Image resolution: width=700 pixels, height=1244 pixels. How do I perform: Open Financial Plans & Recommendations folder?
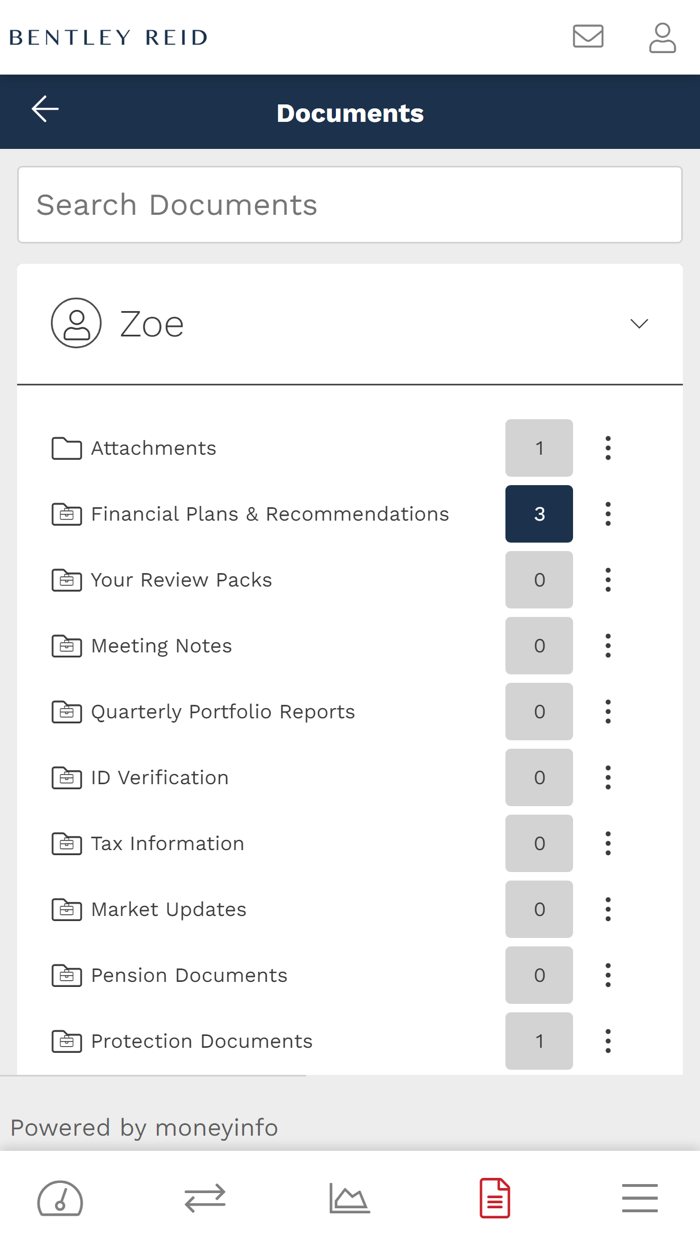click(269, 514)
